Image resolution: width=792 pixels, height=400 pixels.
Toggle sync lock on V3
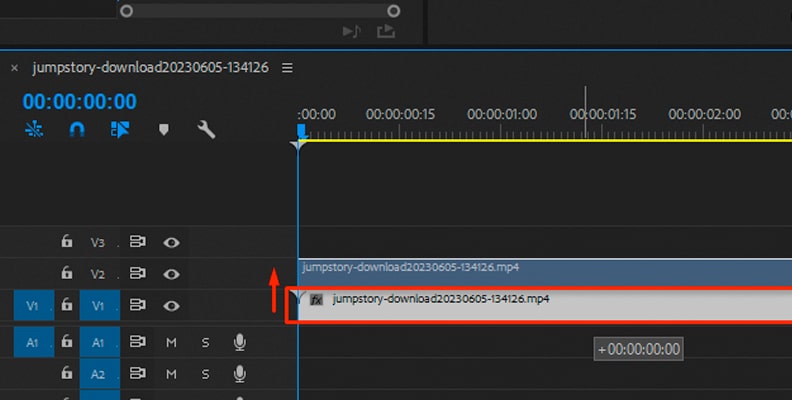pos(137,242)
